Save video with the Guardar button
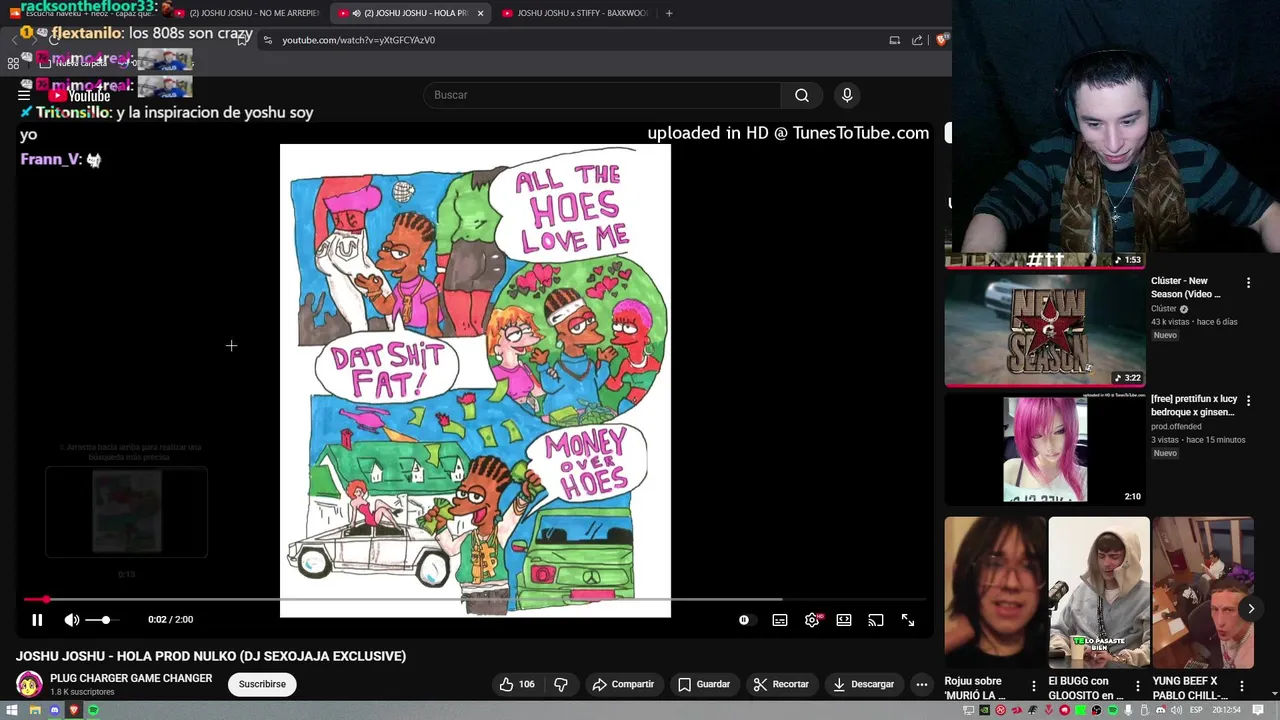 click(704, 684)
